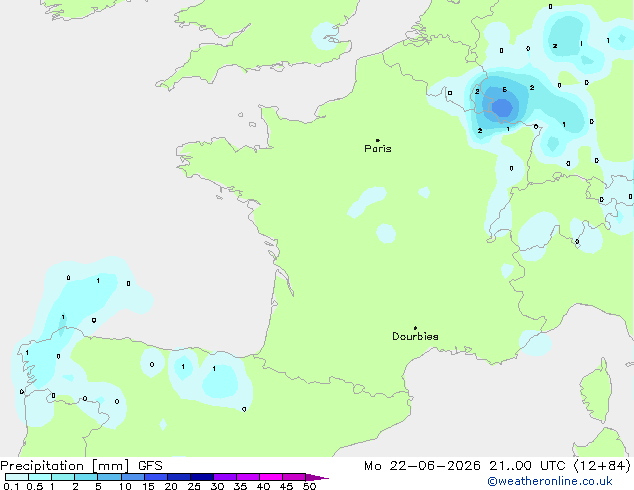
Task: Click the 25–30 mm legend swatch
Action: tap(201, 477)
